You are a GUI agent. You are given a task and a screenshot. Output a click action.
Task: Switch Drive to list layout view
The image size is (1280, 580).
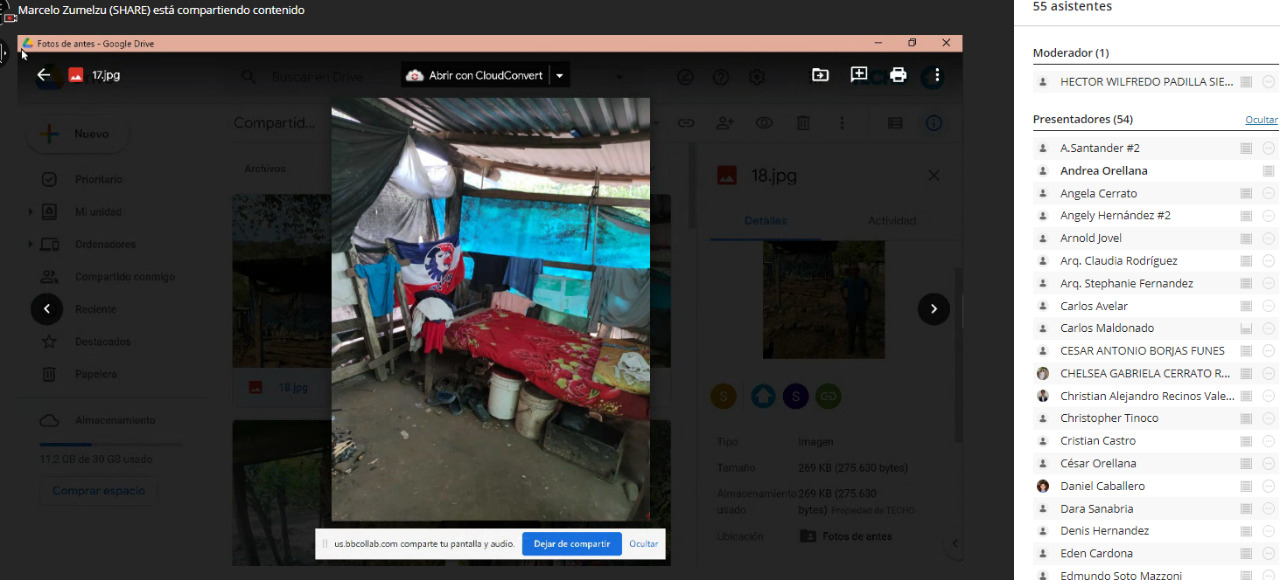[895, 123]
